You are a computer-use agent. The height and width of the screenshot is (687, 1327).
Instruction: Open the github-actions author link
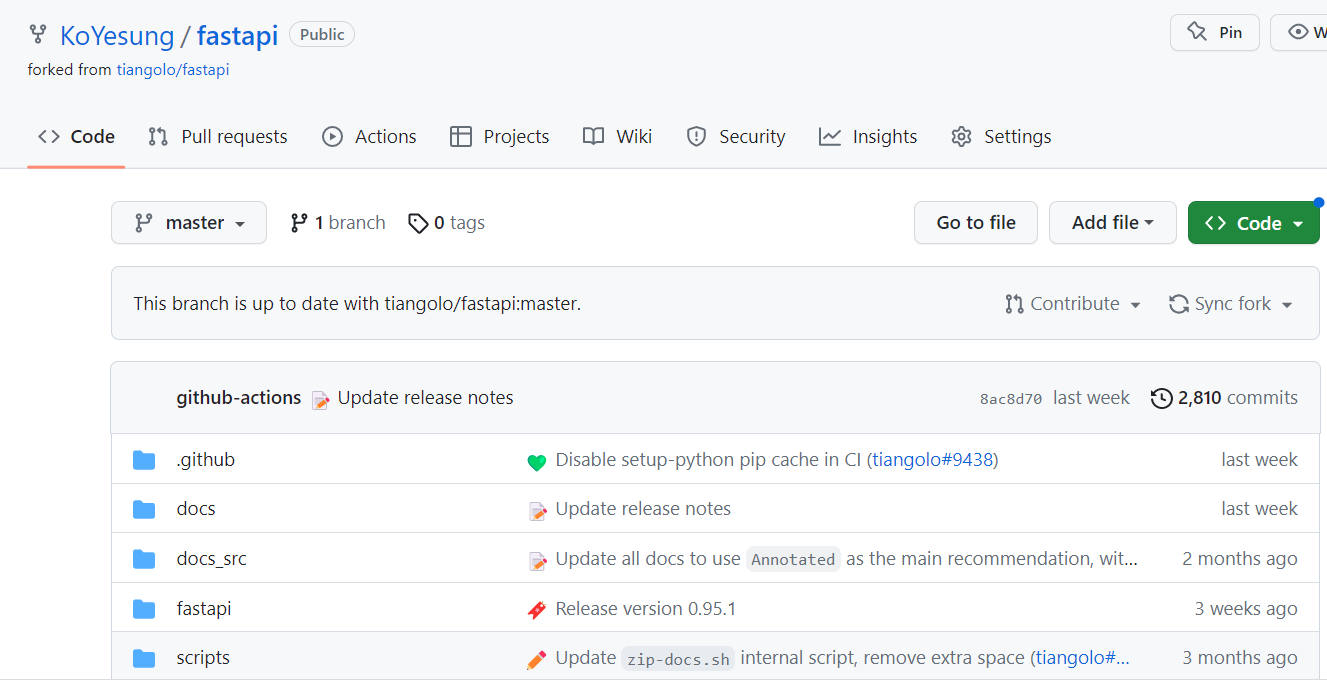point(239,398)
